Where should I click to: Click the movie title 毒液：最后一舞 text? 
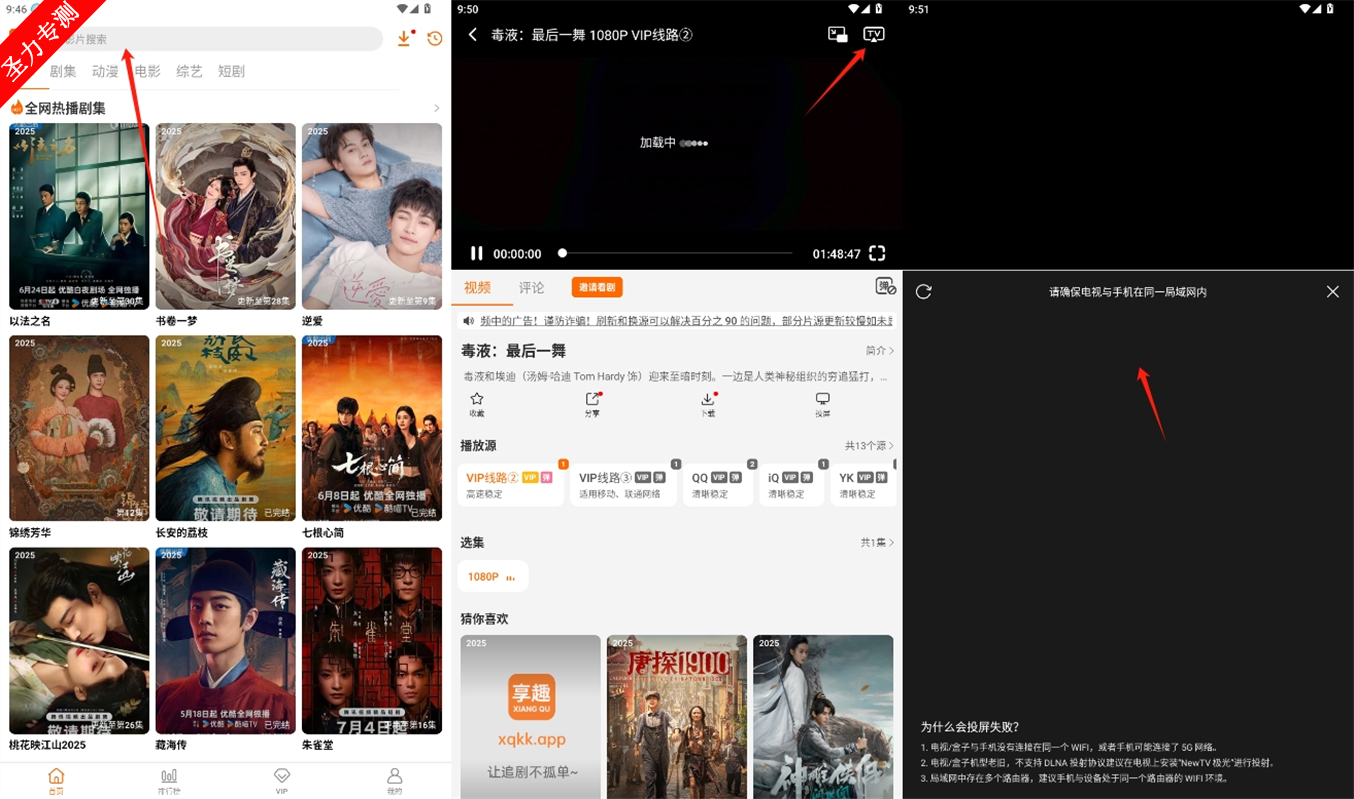(x=513, y=351)
